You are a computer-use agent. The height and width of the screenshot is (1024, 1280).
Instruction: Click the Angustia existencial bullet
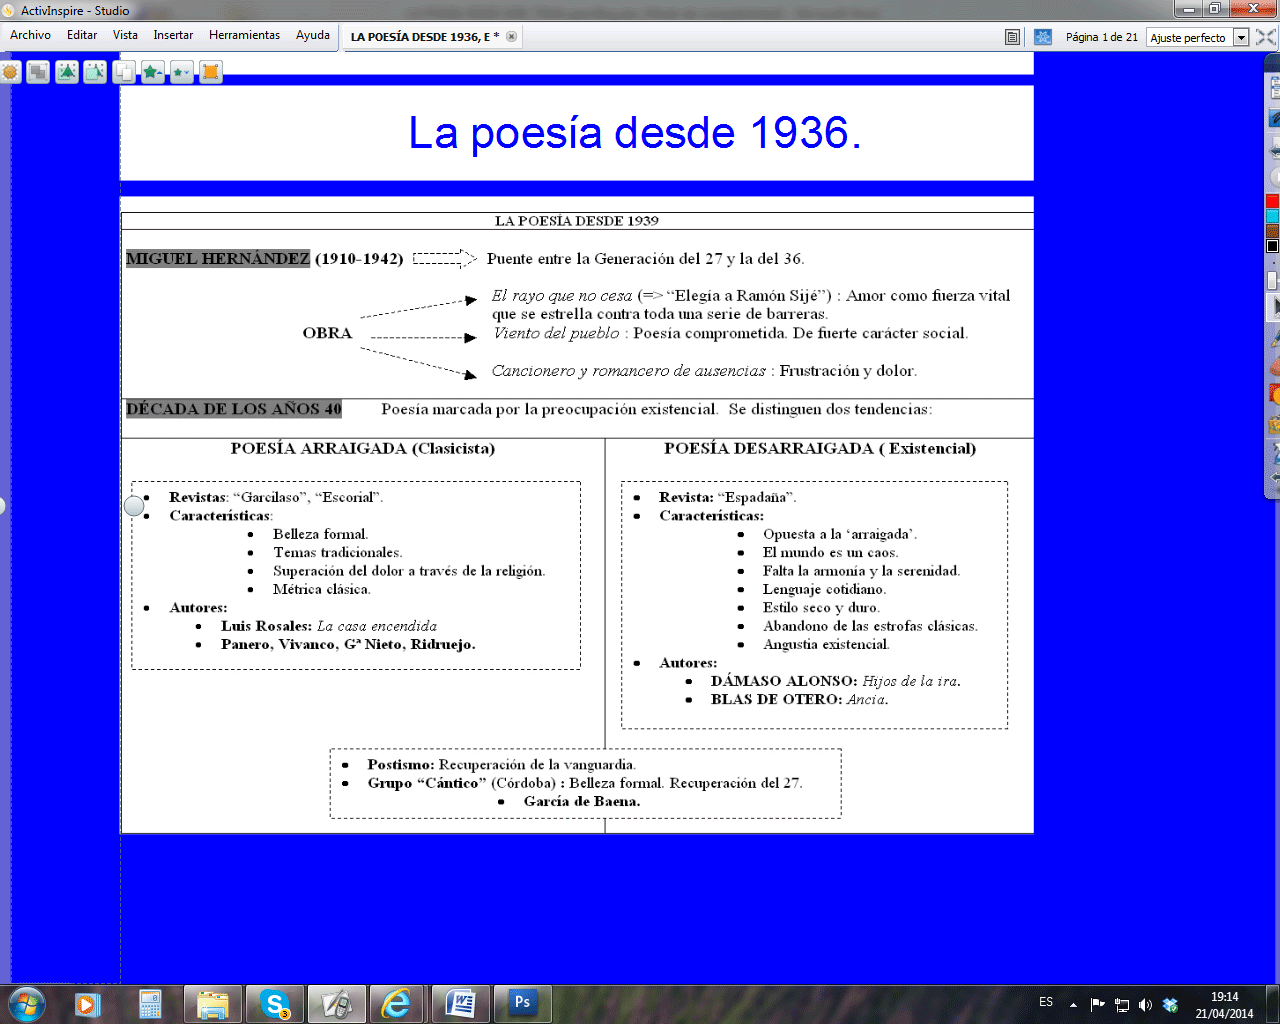click(826, 644)
